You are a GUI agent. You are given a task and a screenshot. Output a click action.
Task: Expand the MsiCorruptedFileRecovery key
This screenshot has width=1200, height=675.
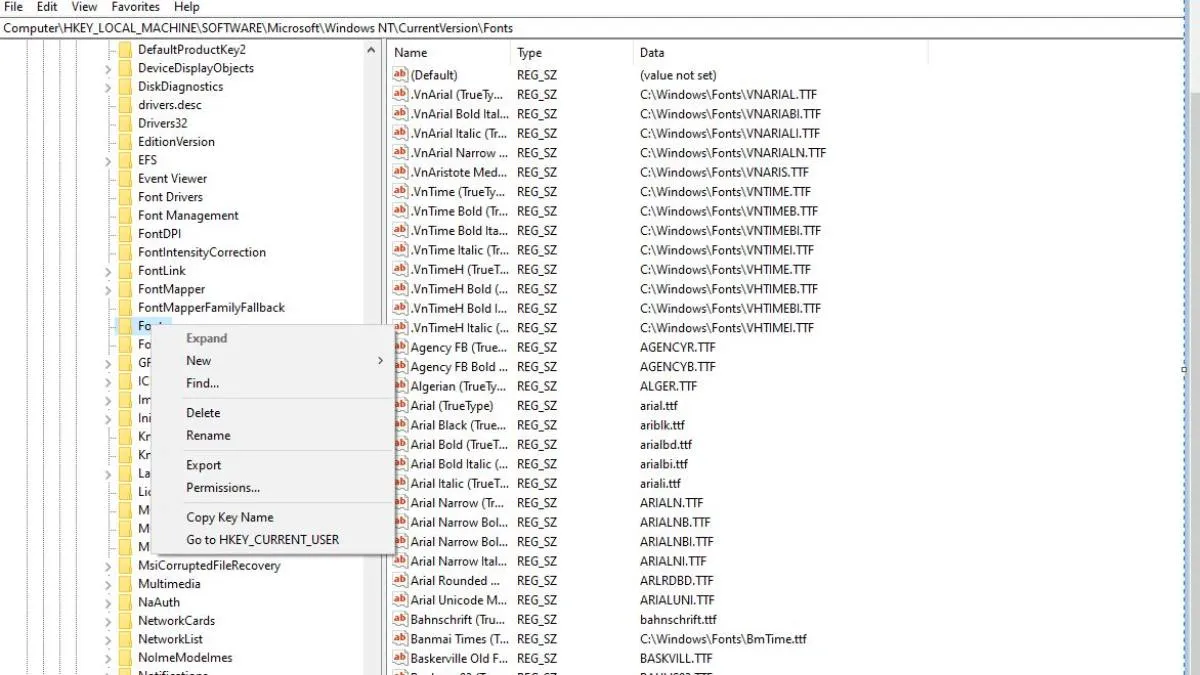tap(108, 565)
